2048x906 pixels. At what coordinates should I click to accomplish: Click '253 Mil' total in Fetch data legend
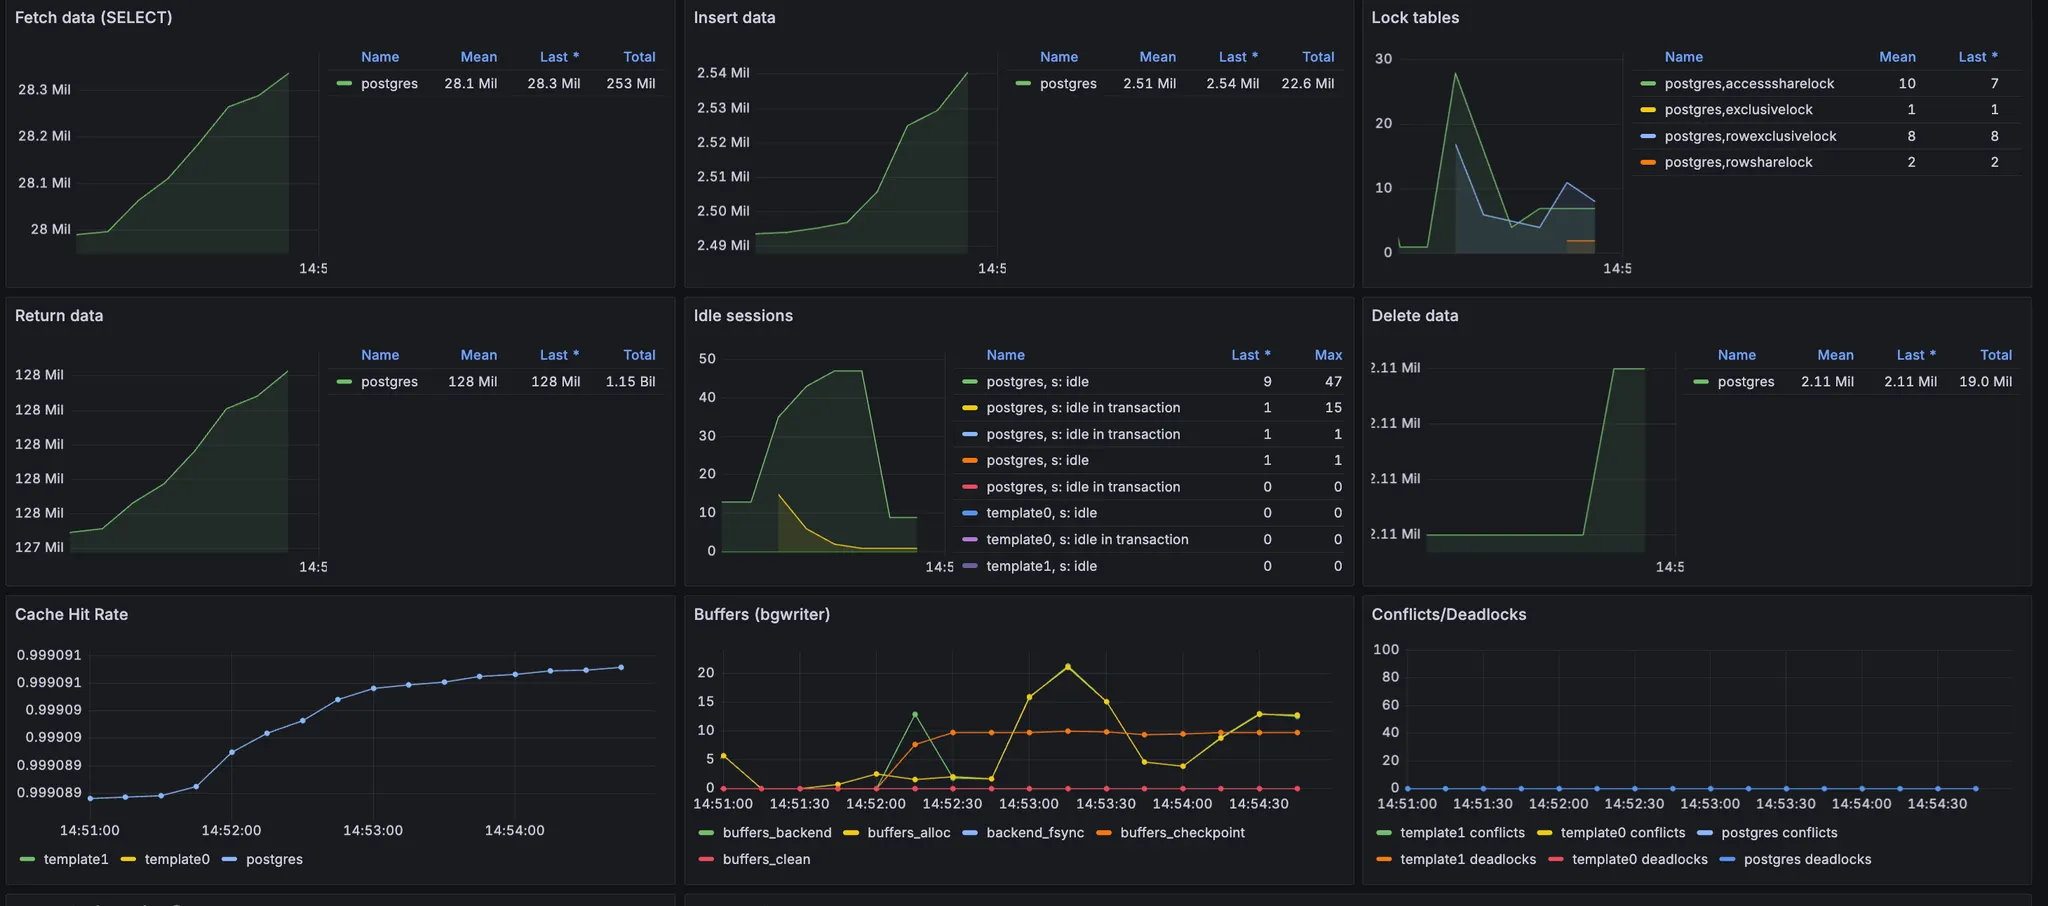pyautogui.click(x=630, y=83)
